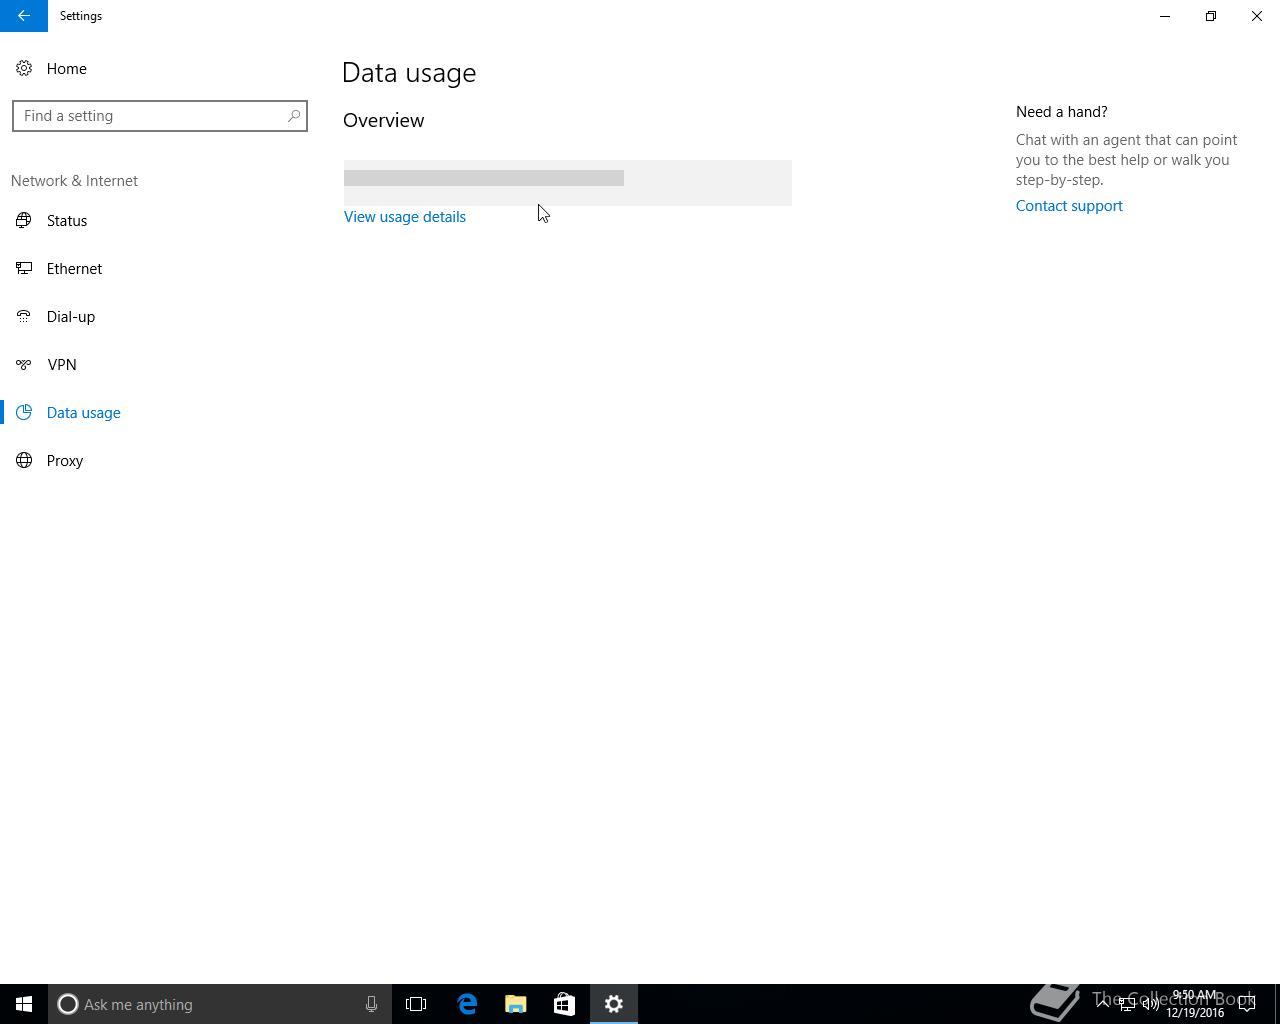The width and height of the screenshot is (1280, 1024).
Task: Select the Dial-up phone icon
Action: [24, 317]
